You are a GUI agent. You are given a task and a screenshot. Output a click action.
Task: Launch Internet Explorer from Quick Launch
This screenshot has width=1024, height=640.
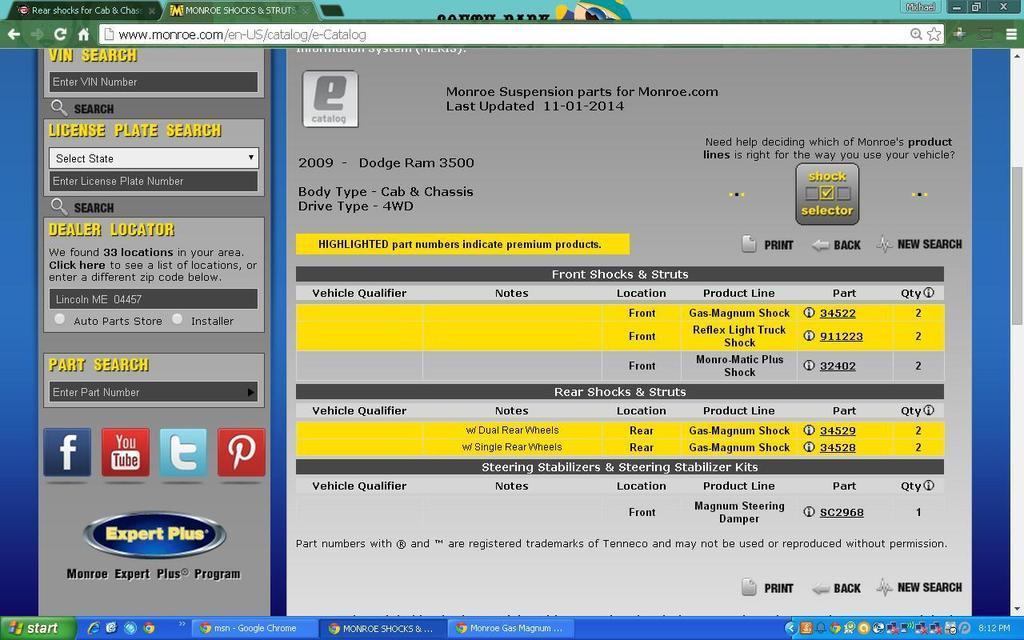pos(93,628)
